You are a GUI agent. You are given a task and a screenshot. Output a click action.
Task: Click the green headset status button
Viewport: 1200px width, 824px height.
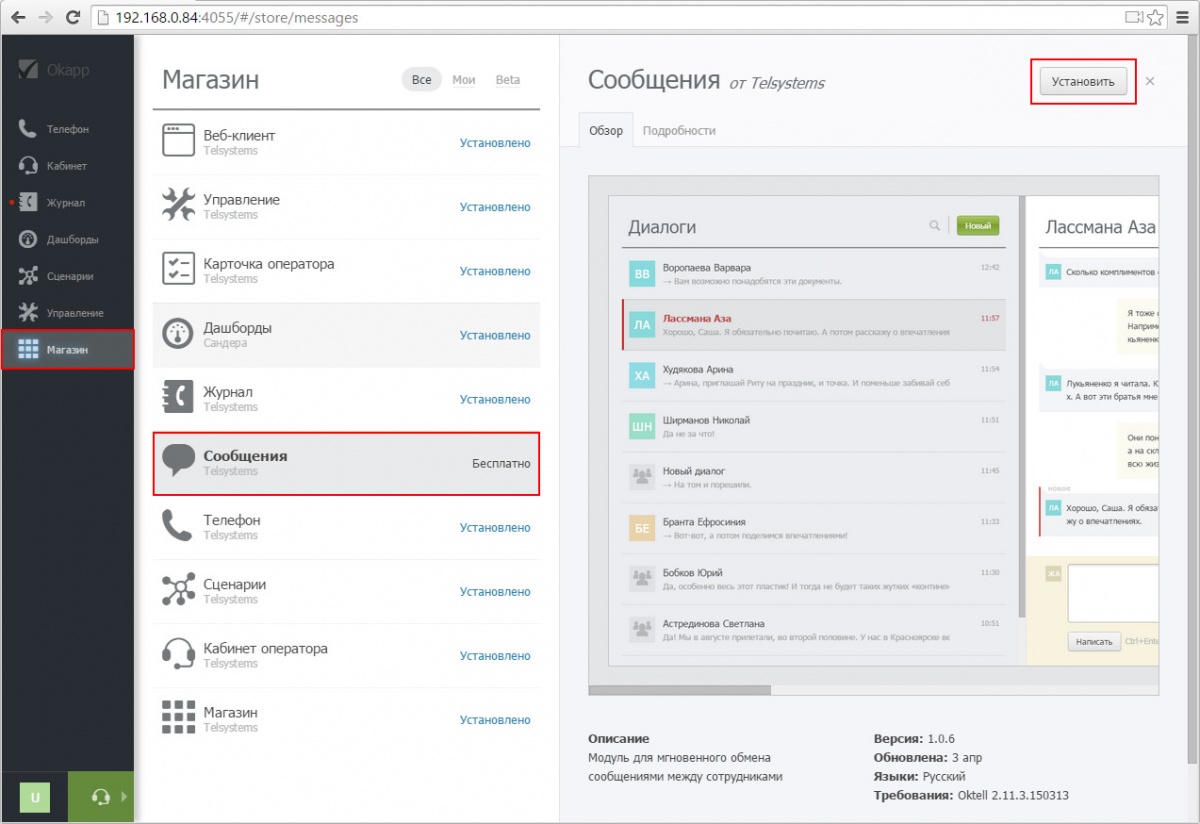click(x=100, y=797)
